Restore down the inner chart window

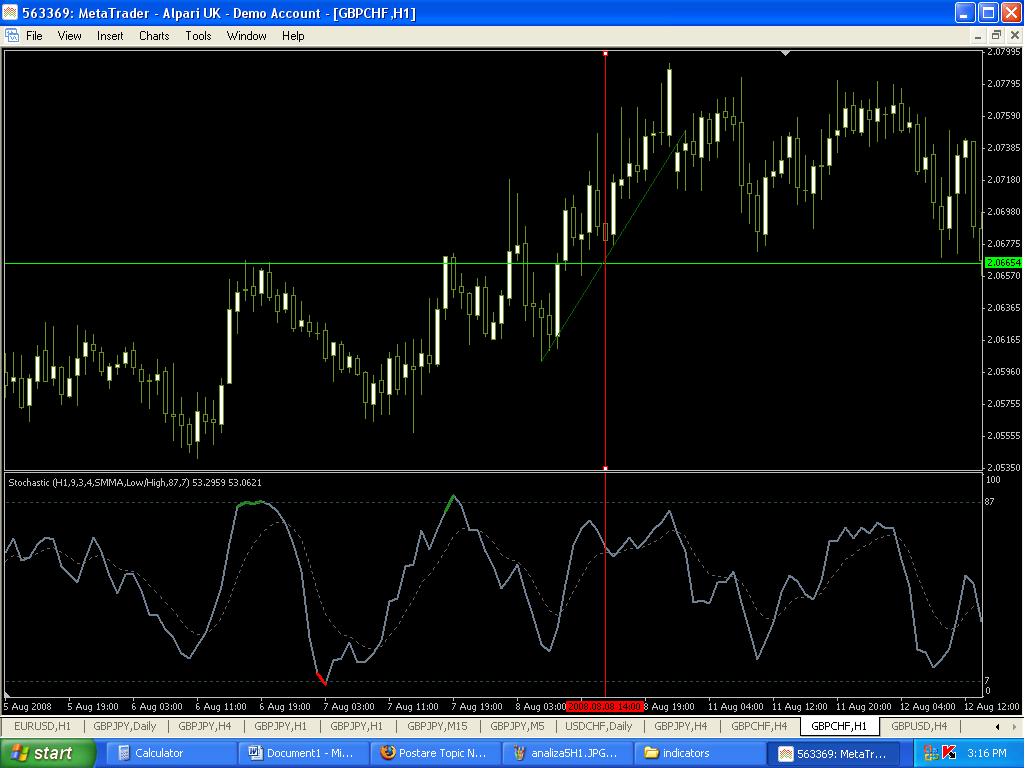[996, 35]
